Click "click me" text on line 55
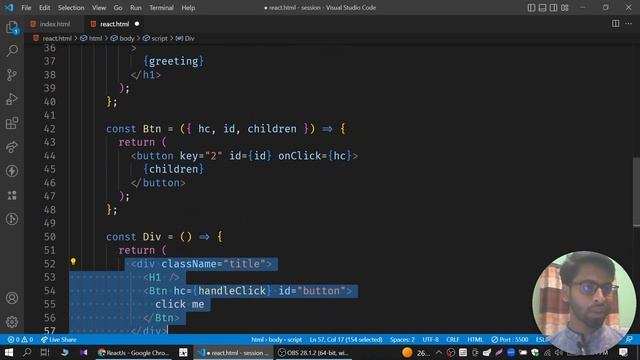 tap(180, 304)
